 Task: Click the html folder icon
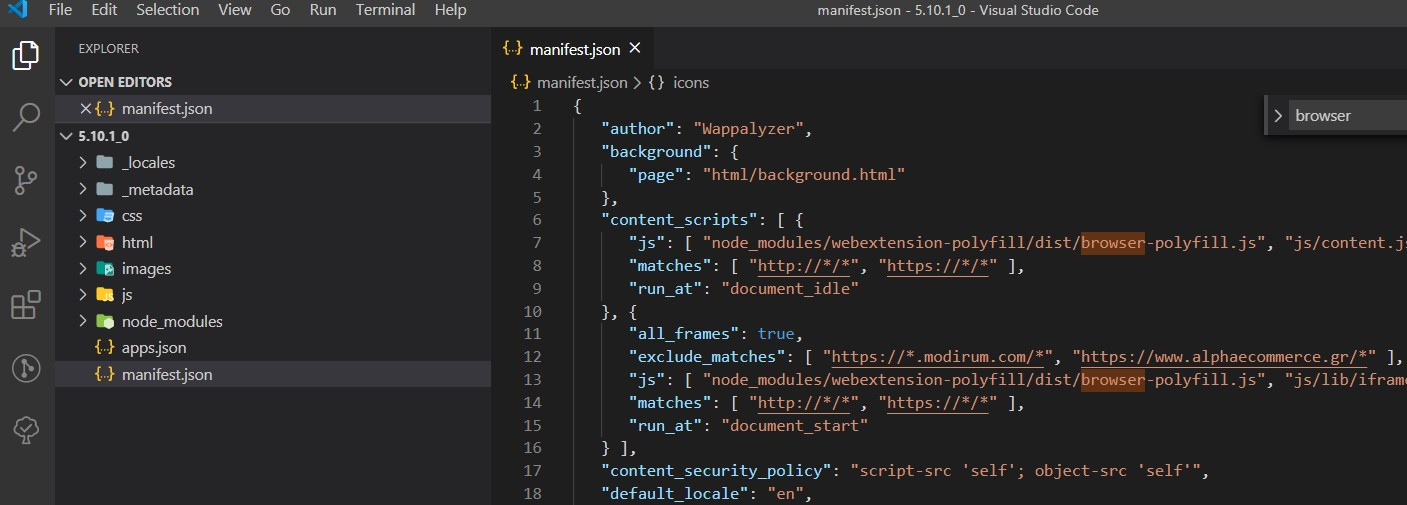click(105, 242)
